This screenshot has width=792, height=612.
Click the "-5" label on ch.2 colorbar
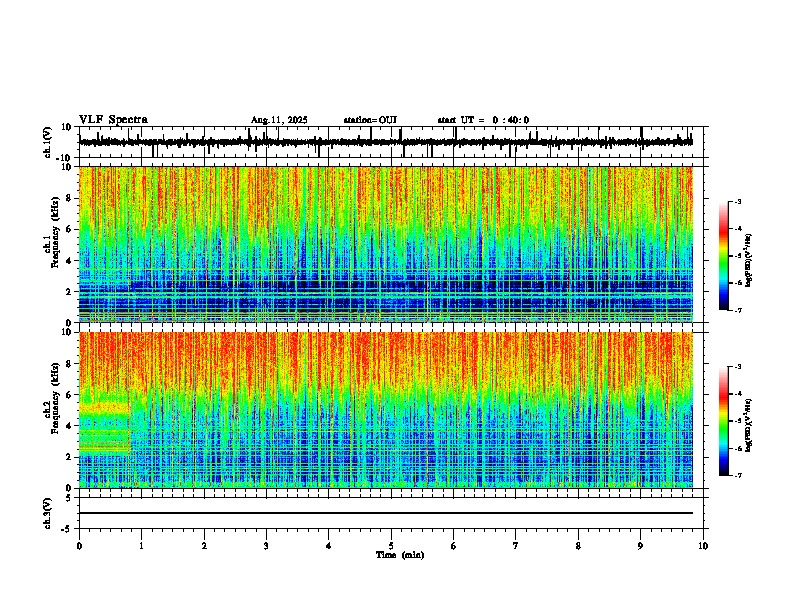point(738,421)
